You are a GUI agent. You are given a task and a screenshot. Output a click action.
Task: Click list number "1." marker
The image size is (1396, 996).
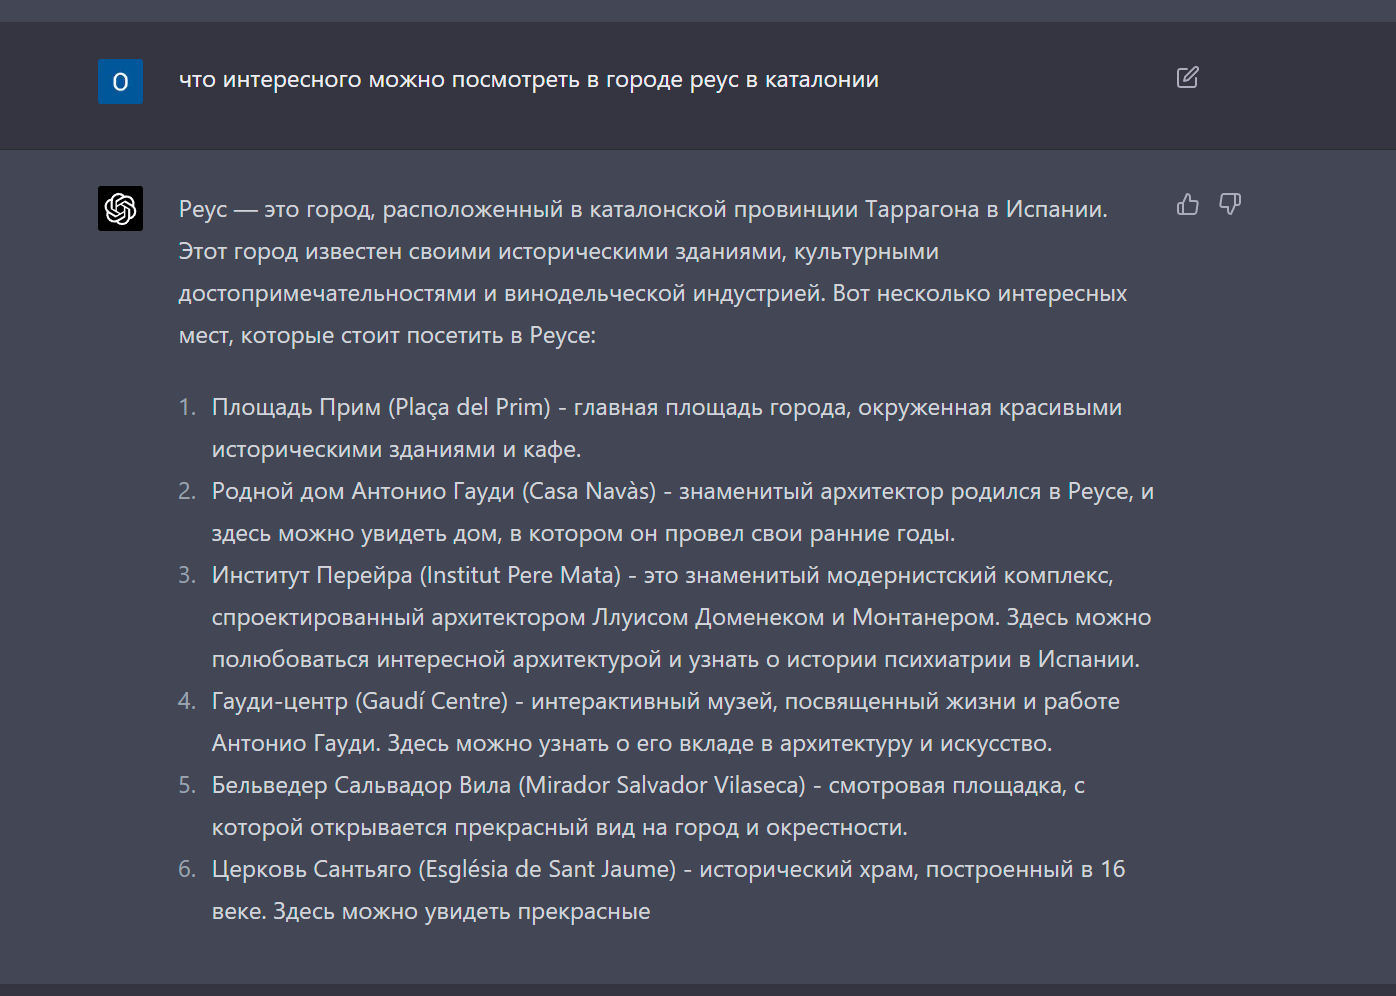click(x=187, y=408)
